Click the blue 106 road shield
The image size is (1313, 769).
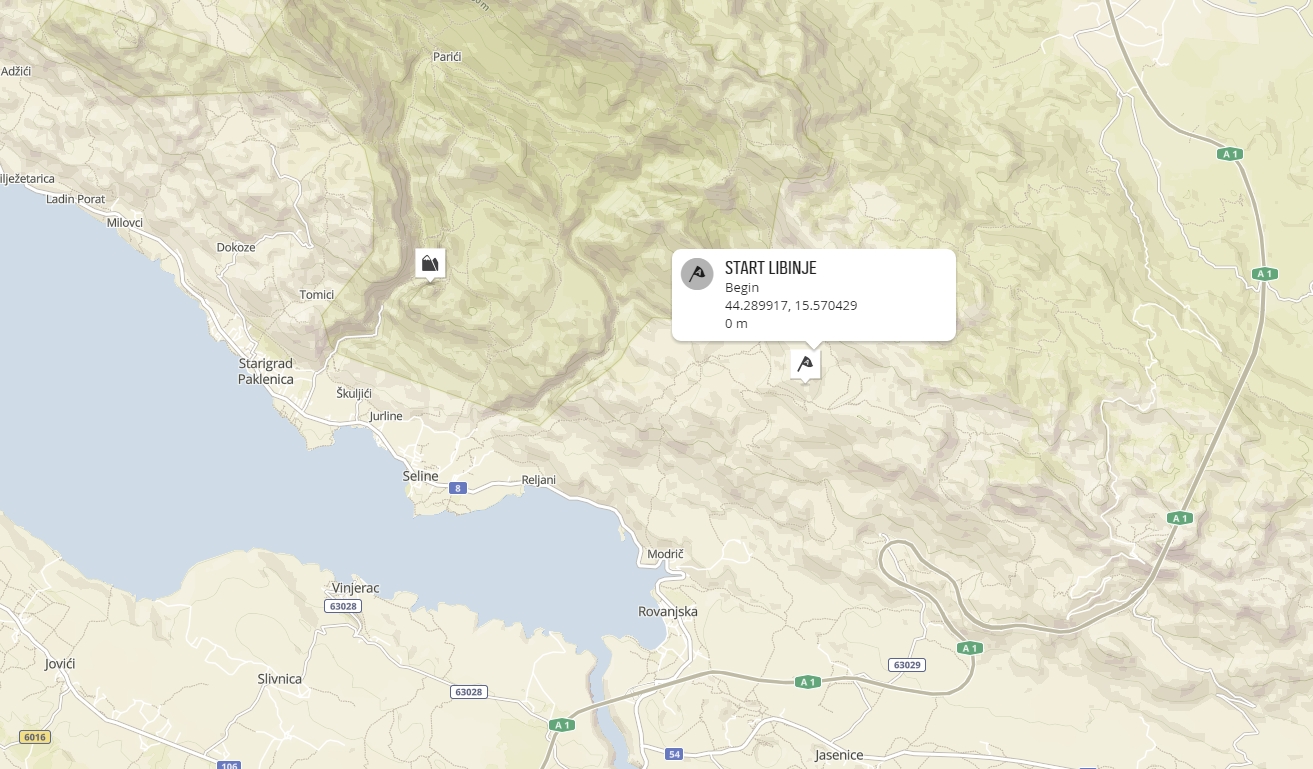click(229, 766)
